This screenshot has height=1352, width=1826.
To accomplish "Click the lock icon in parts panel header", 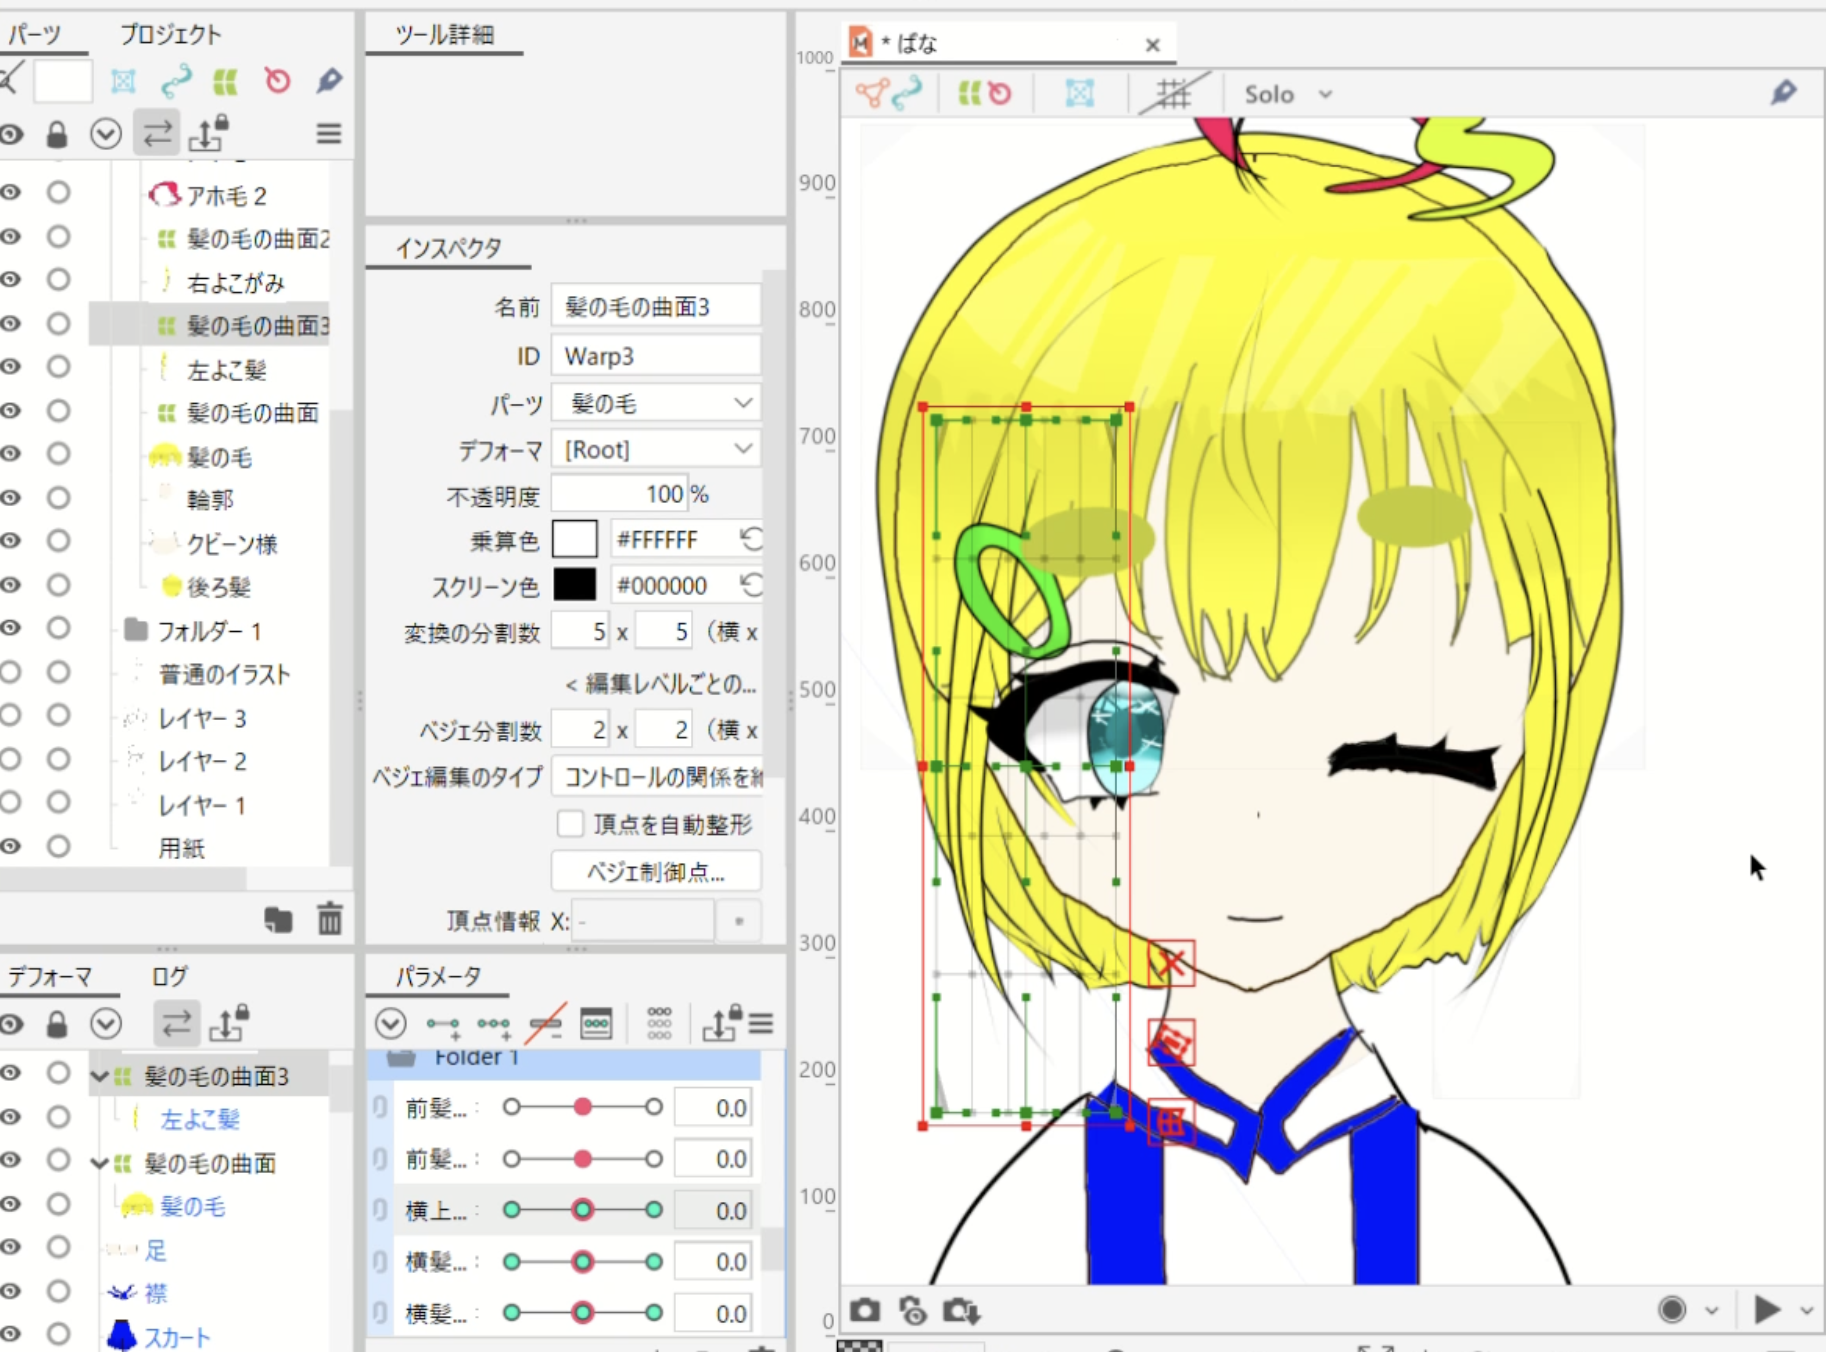I will point(57,134).
